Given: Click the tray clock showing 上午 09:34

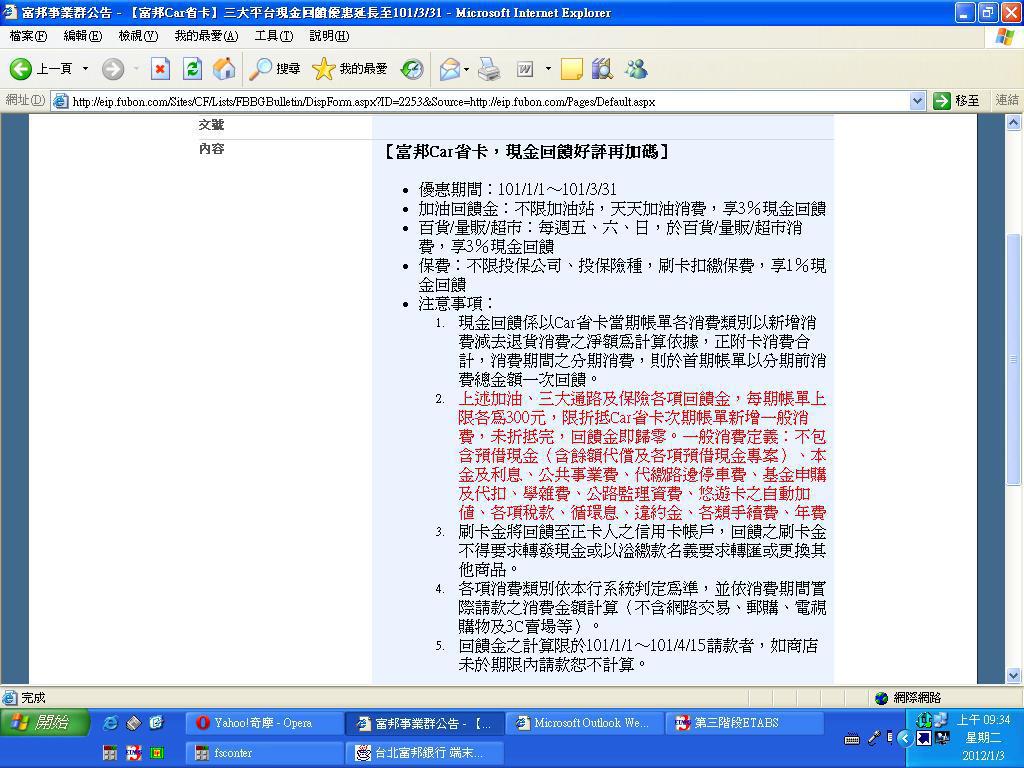Looking at the screenshot, I should coord(984,720).
